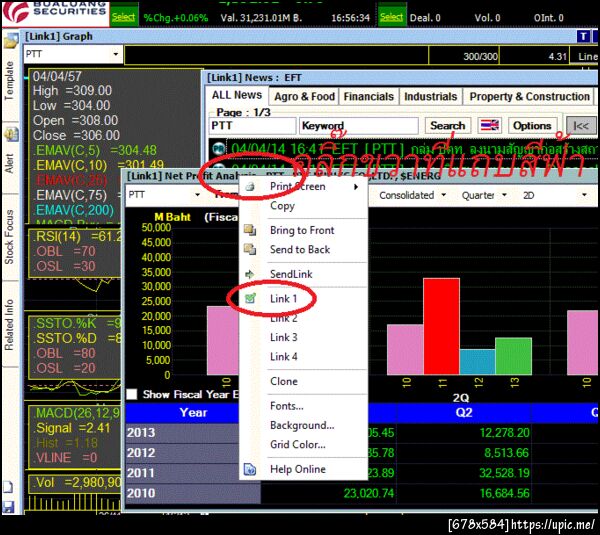Click the first-page |<< button in News
This screenshot has height=535, width=600.
click(x=581, y=126)
